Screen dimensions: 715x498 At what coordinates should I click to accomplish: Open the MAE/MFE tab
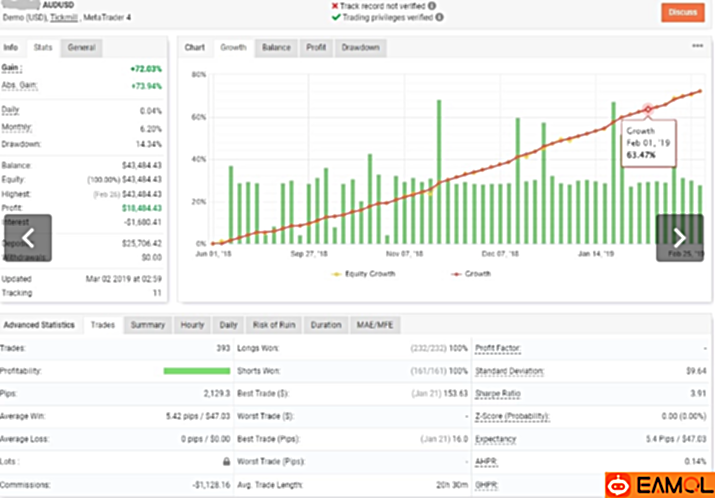376,325
